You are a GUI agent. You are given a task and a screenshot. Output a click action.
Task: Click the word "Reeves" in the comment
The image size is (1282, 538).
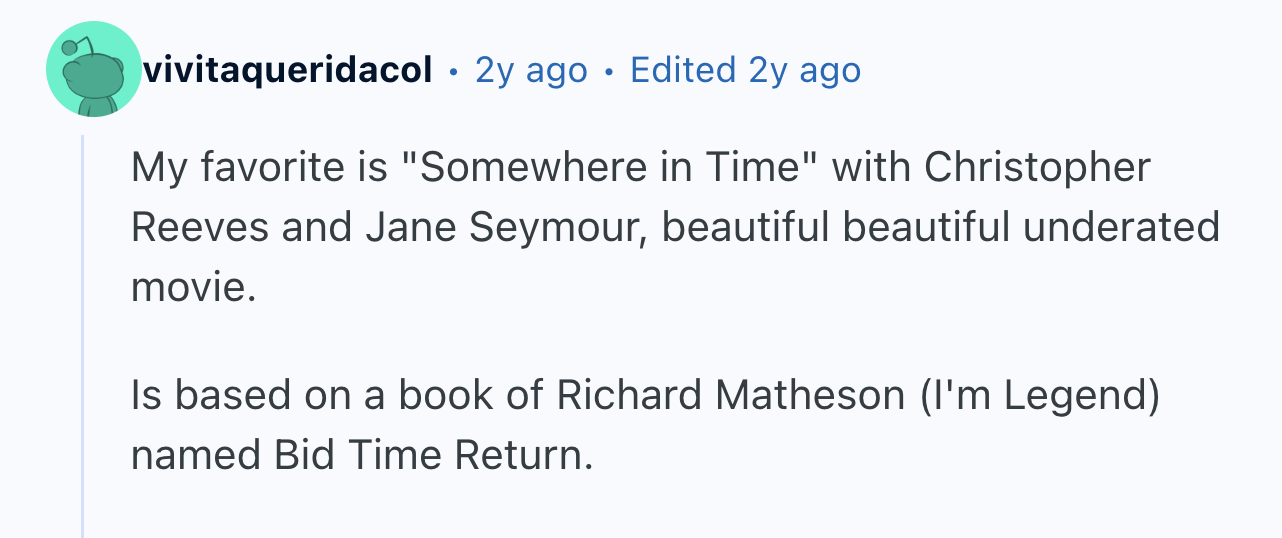point(200,227)
